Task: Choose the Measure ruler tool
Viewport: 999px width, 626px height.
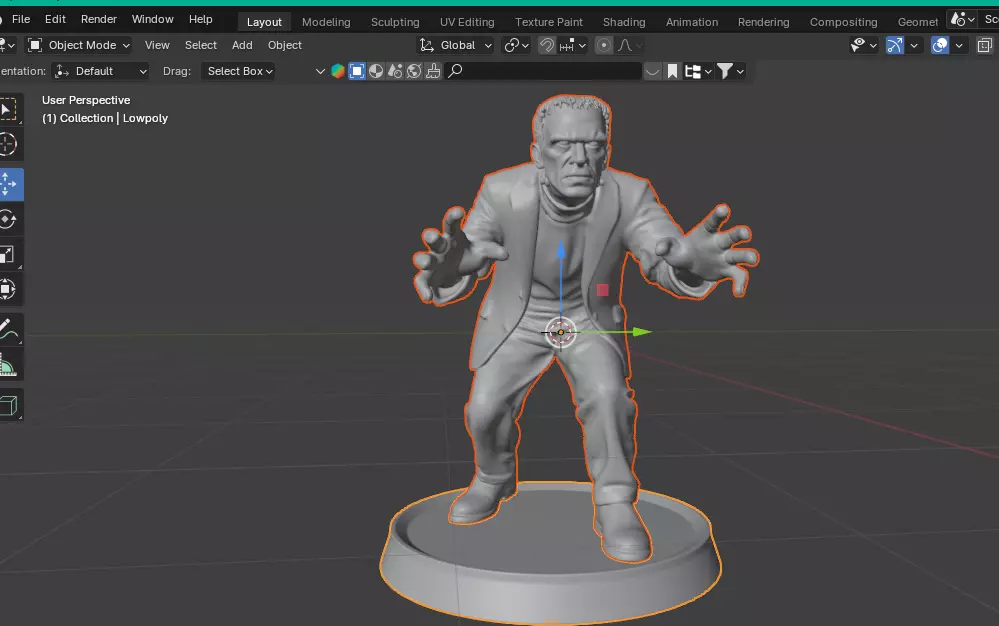Action: point(9,366)
